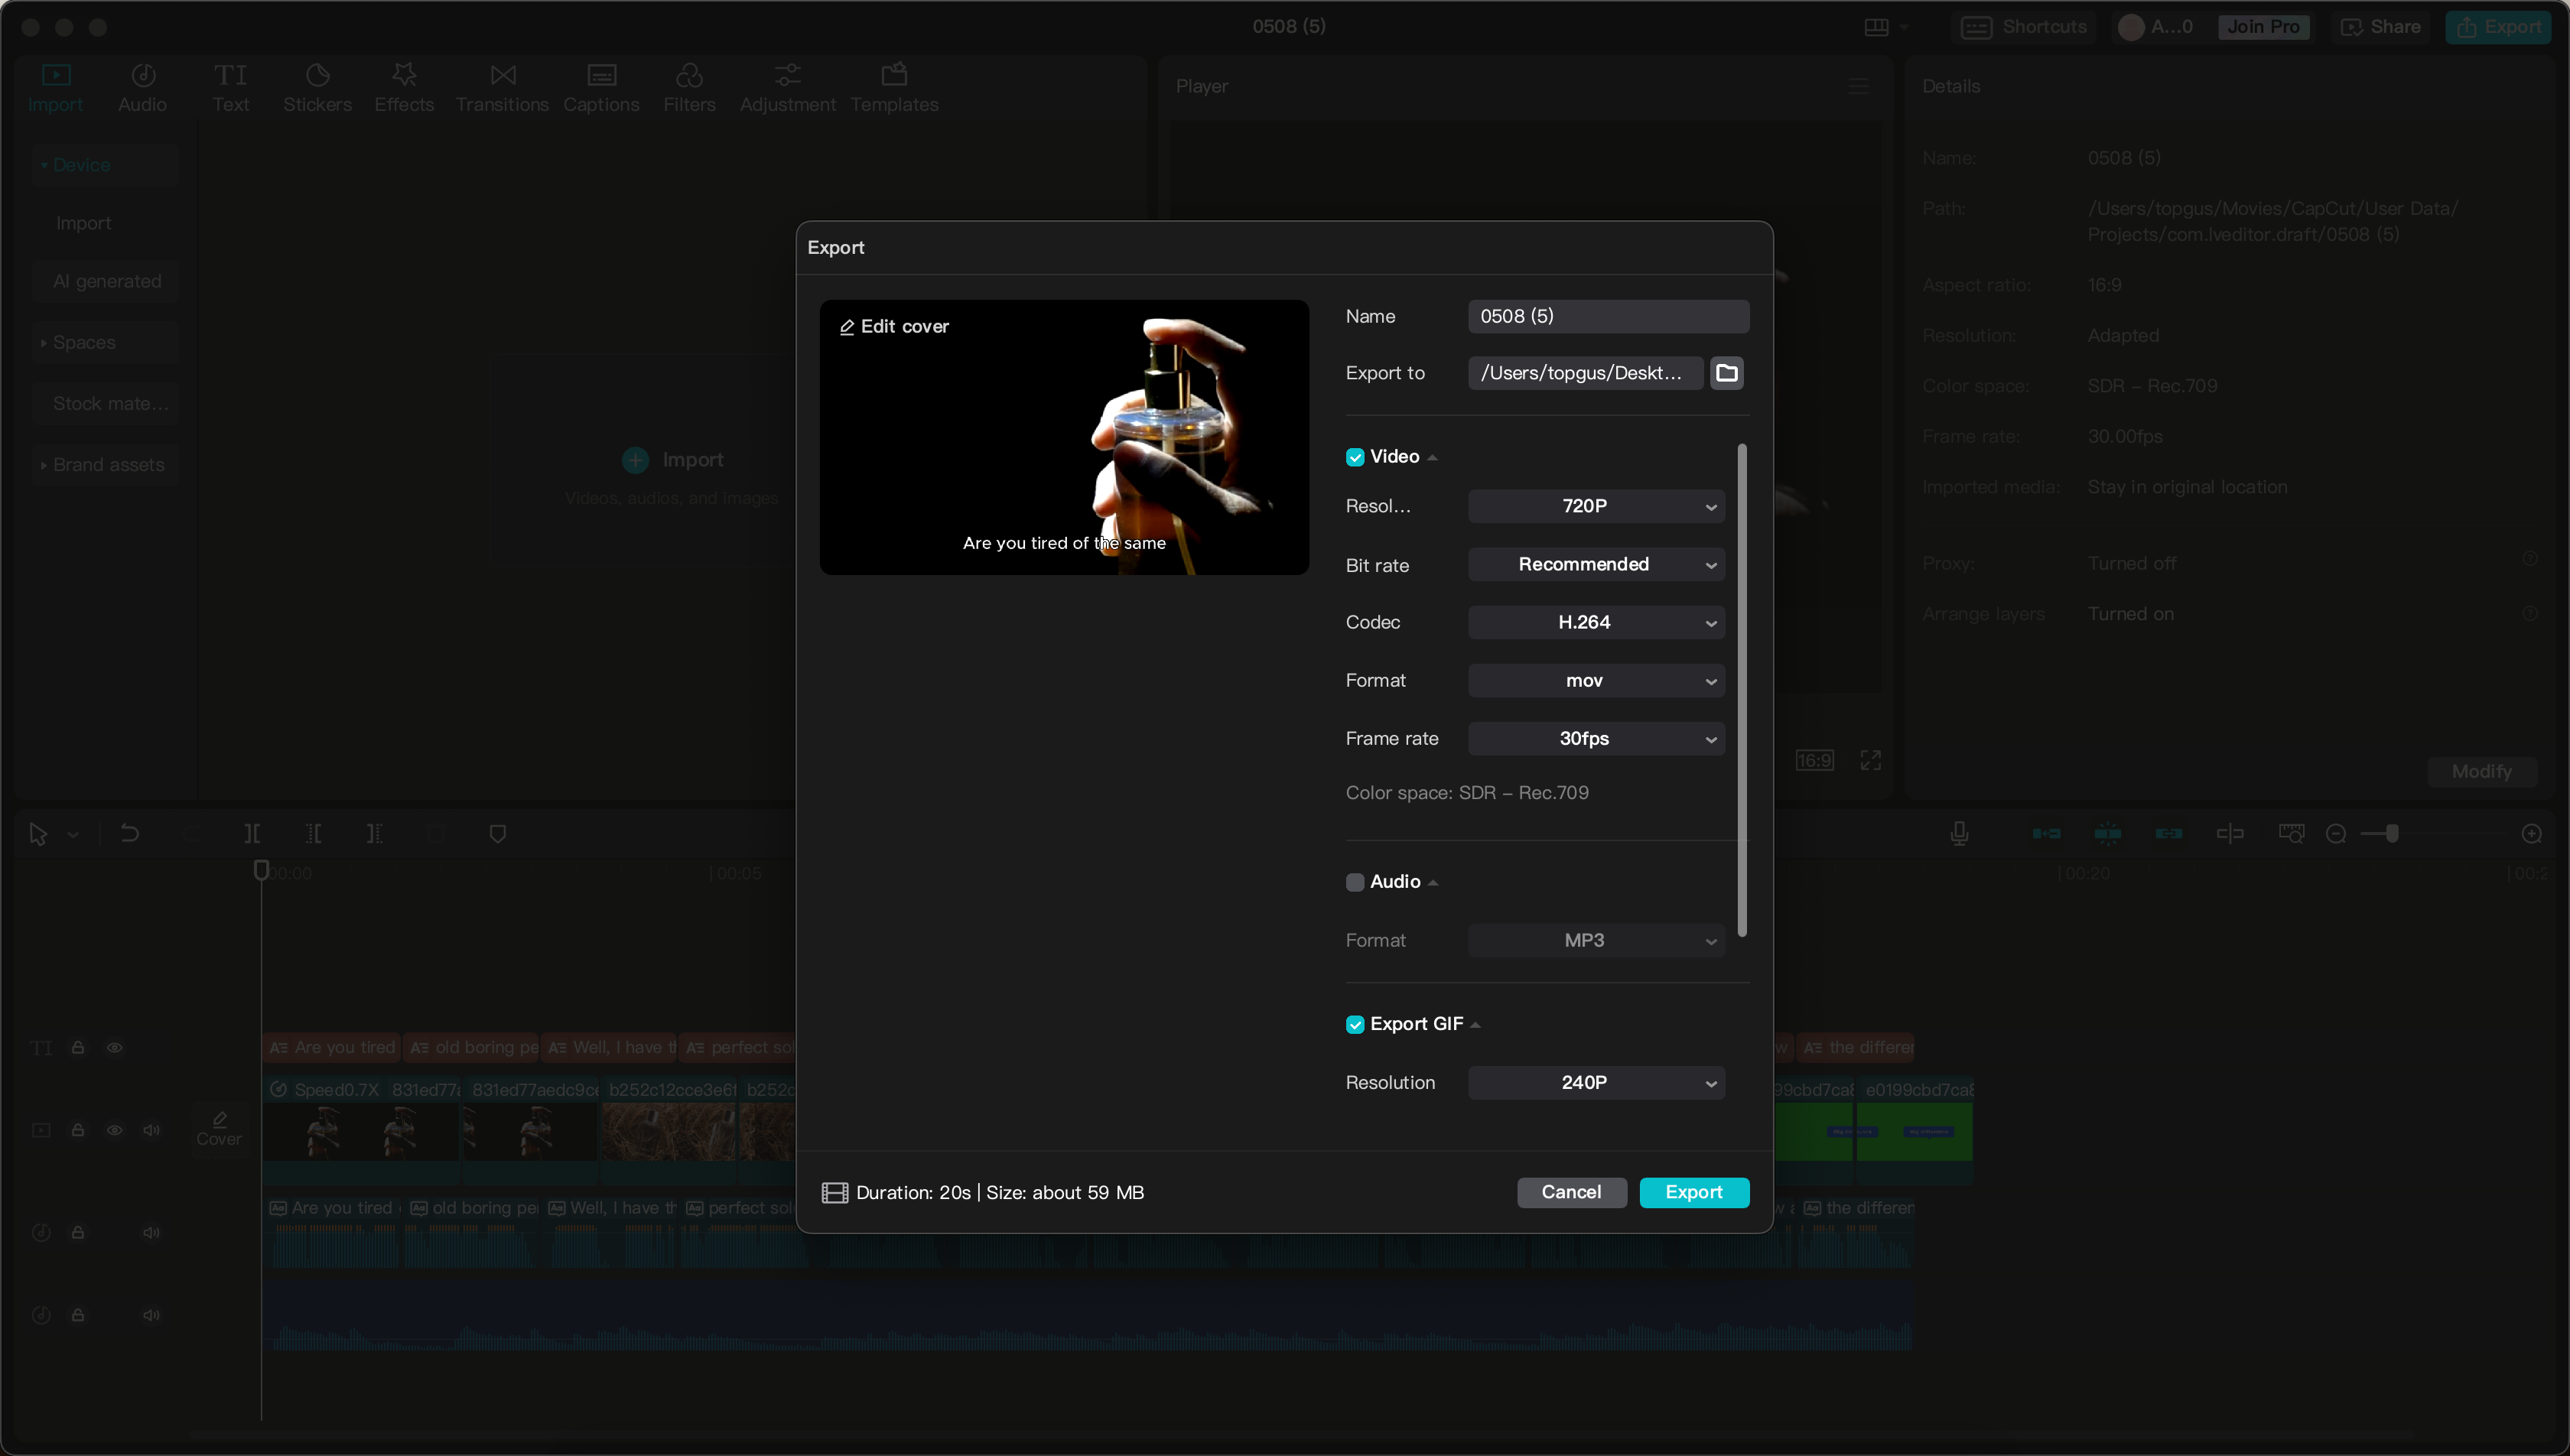Click the undo arrow in timeline toolbar

point(129,833)
